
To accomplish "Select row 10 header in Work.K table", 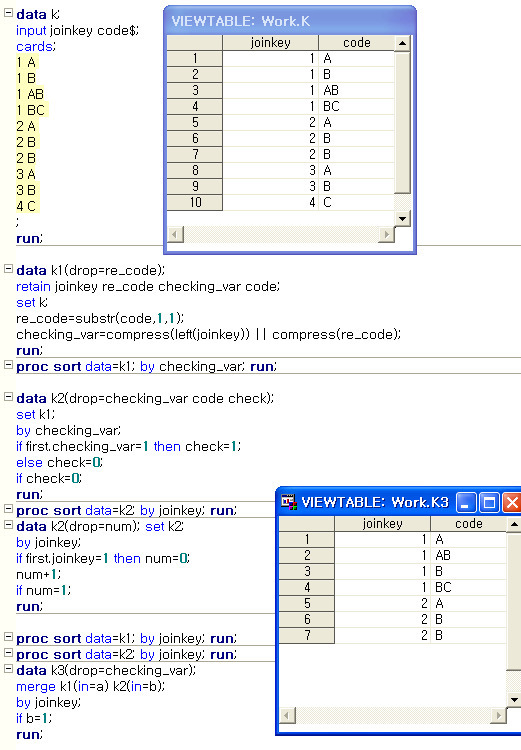I will [195, 202].
